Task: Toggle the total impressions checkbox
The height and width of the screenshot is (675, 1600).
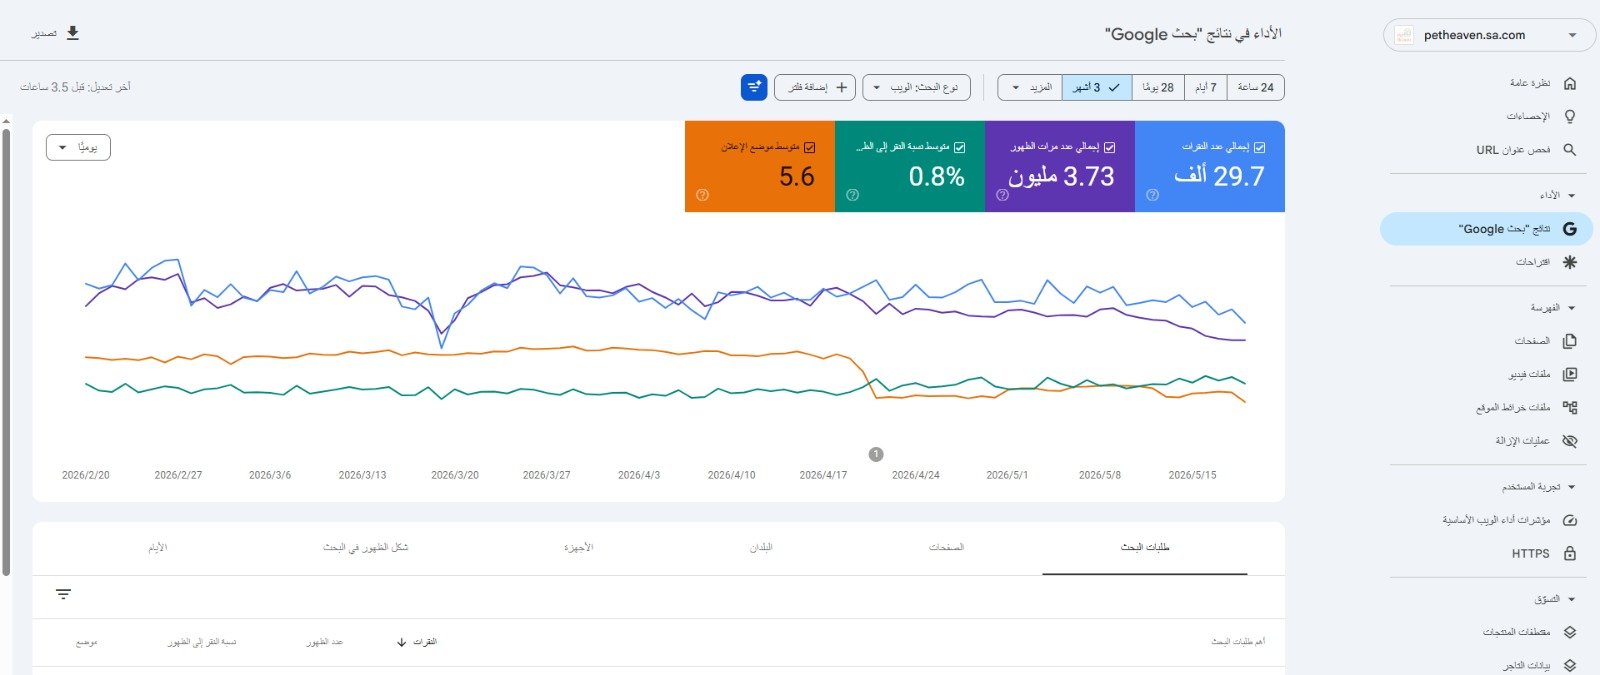Action: pos(1109,147)
